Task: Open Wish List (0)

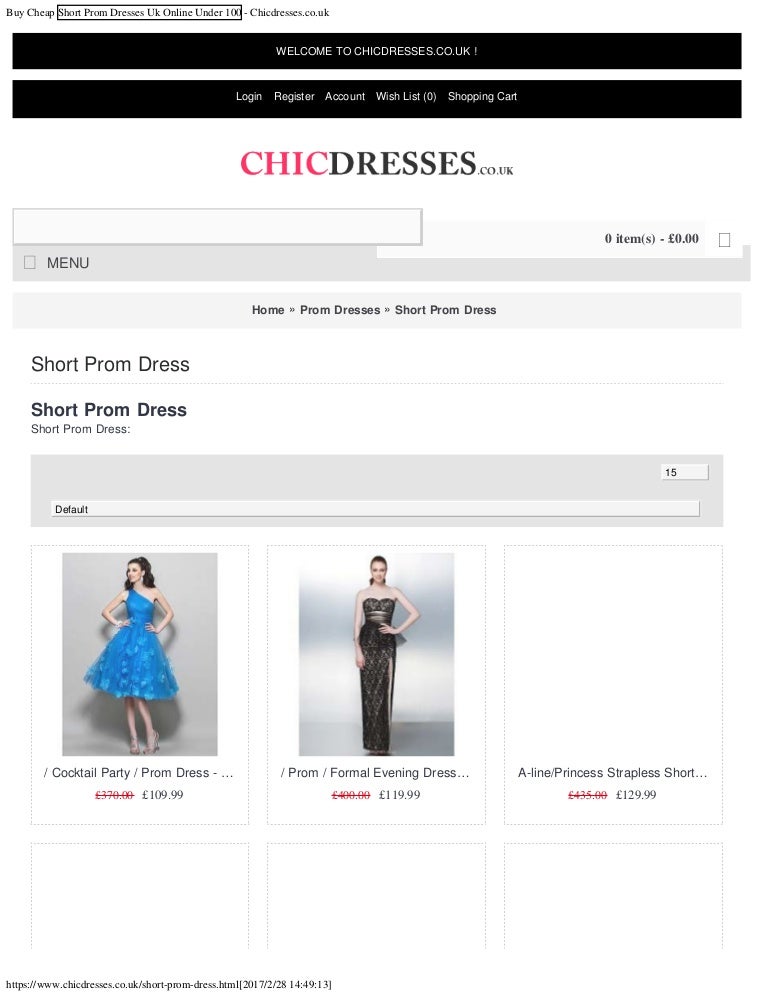Action: click(406, 96)
